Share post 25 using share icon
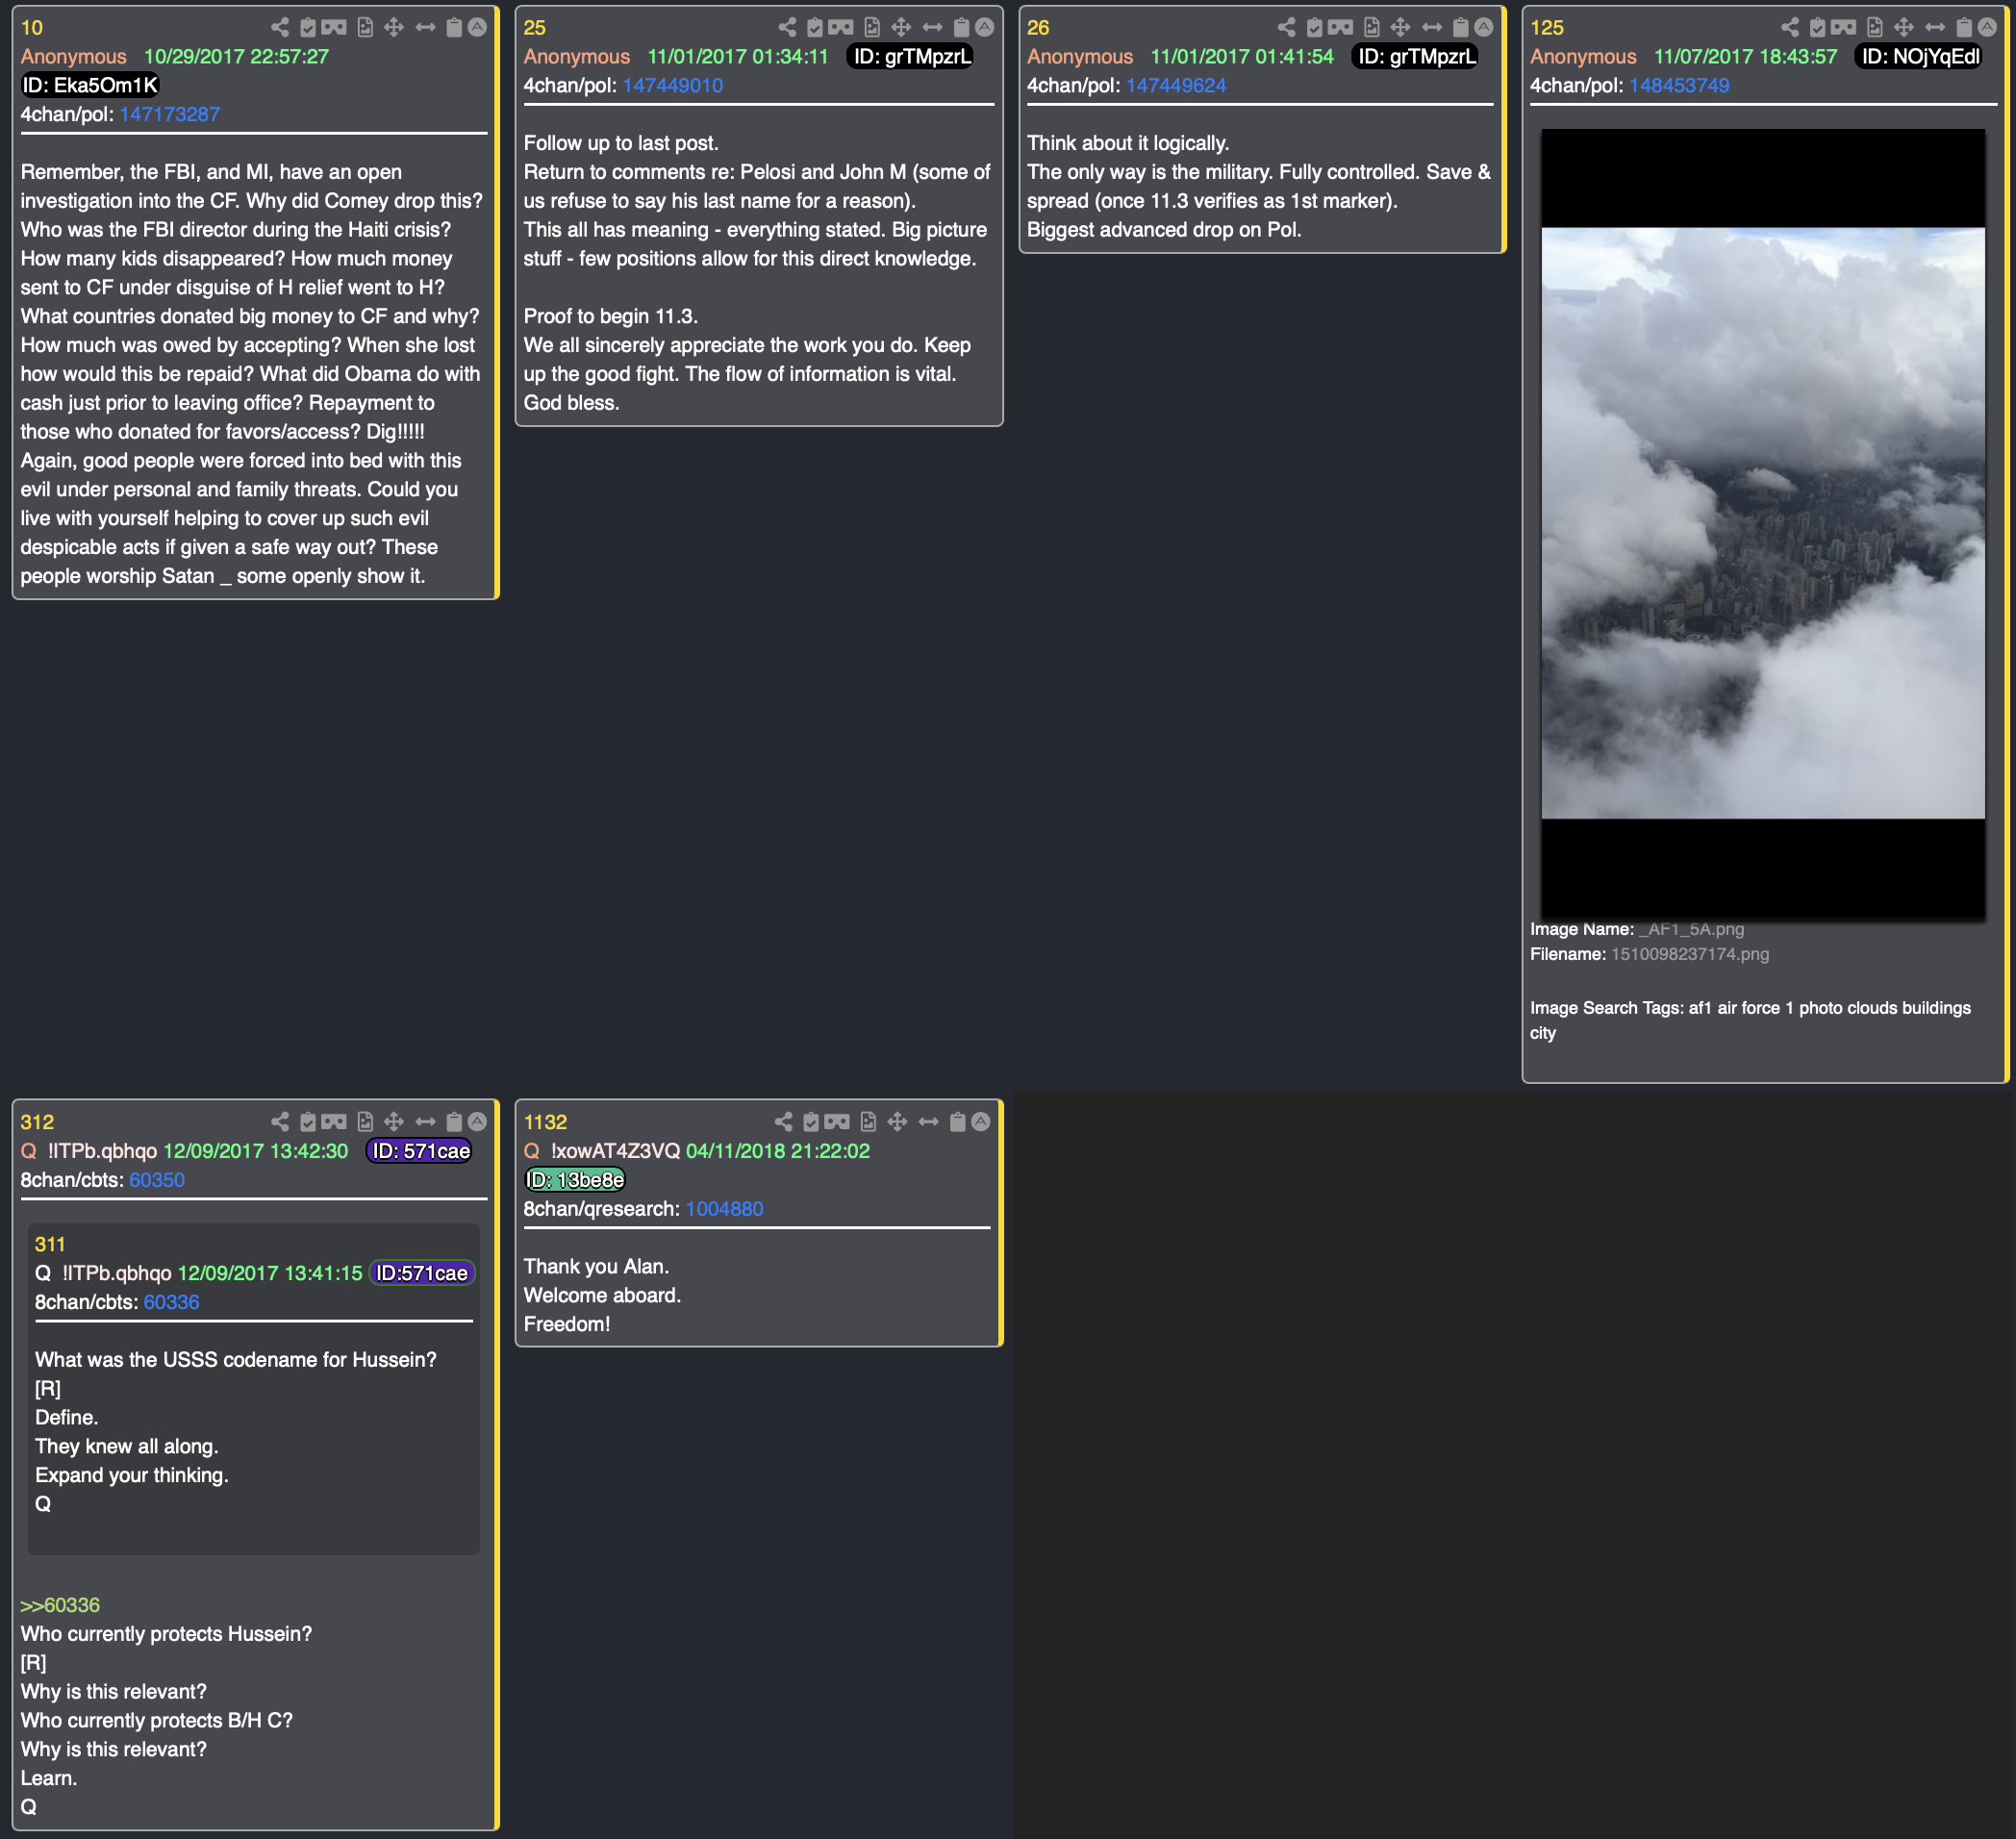Image resolution: width=2016 pixels, height=1839 pixels. (787, 28)
